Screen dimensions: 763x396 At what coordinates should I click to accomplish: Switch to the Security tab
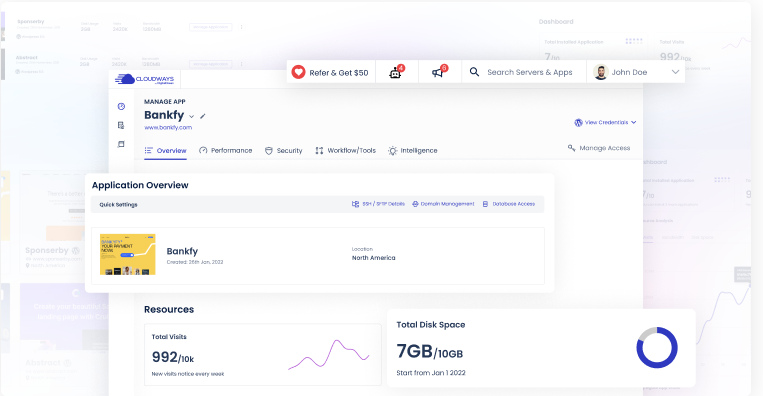coord(283,151)
